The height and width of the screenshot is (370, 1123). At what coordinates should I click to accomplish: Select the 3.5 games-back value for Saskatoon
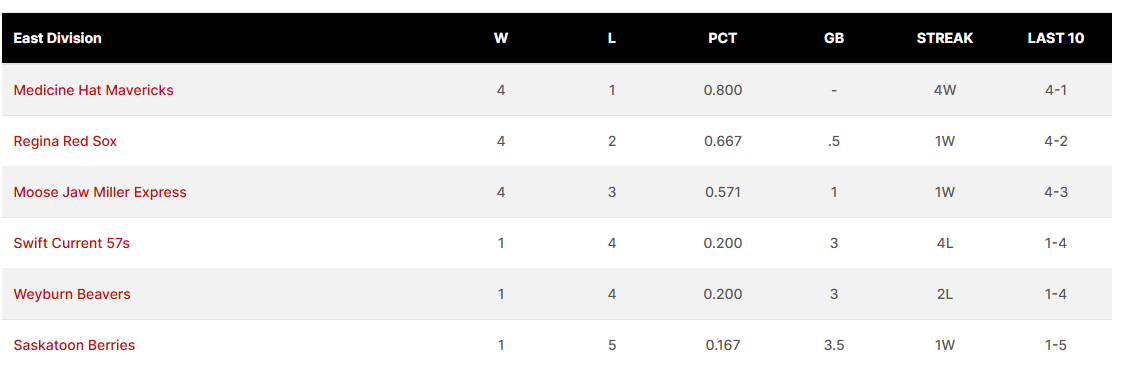[834, 345]
